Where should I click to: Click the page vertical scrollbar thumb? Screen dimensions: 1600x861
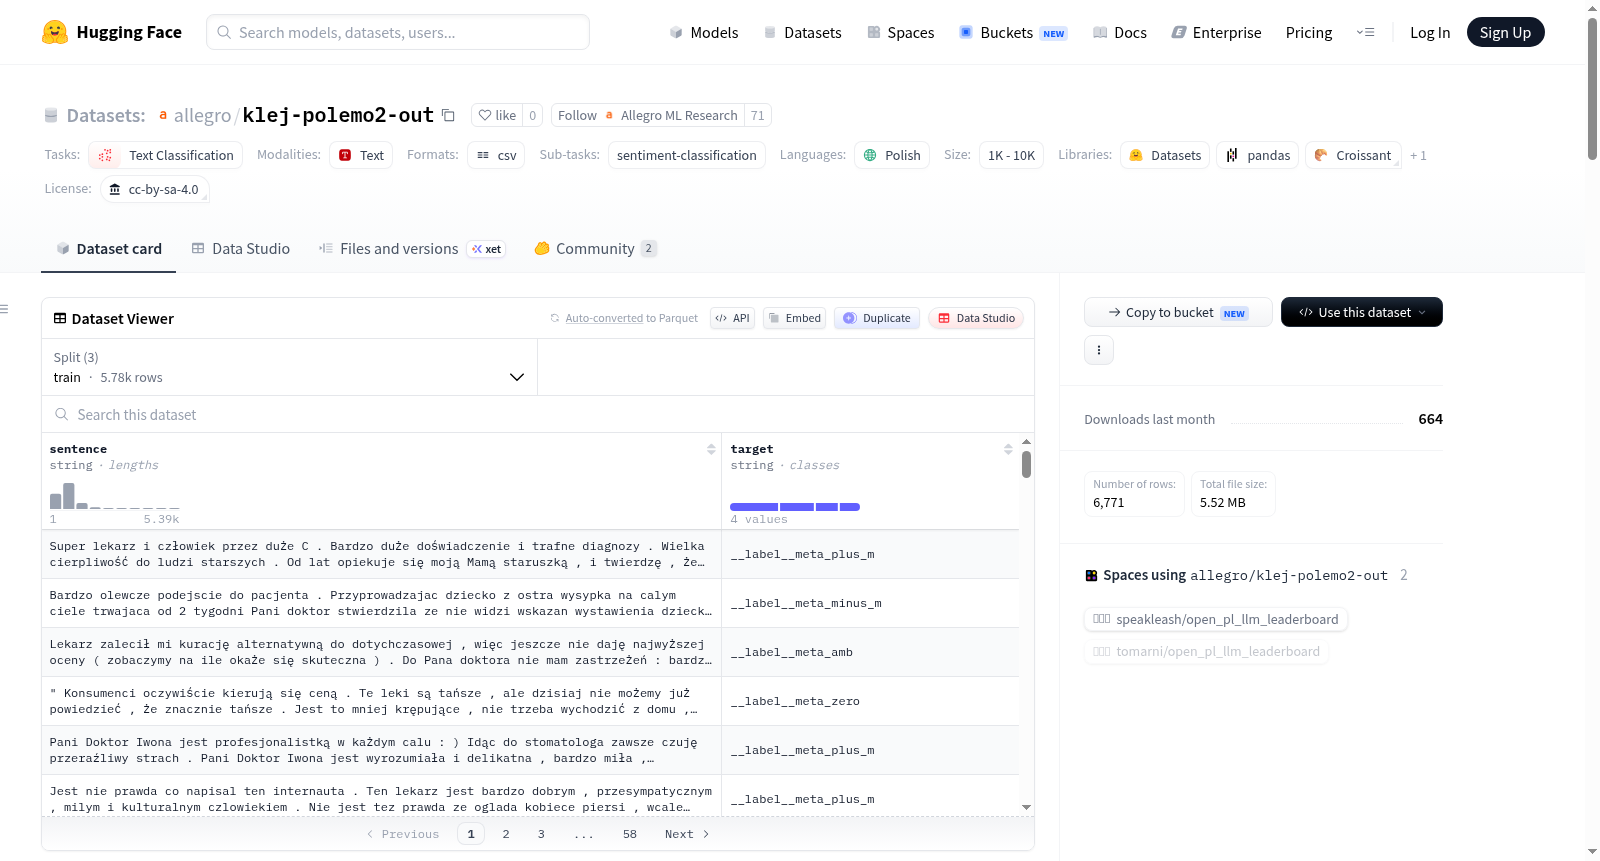tap(1592, 88)
